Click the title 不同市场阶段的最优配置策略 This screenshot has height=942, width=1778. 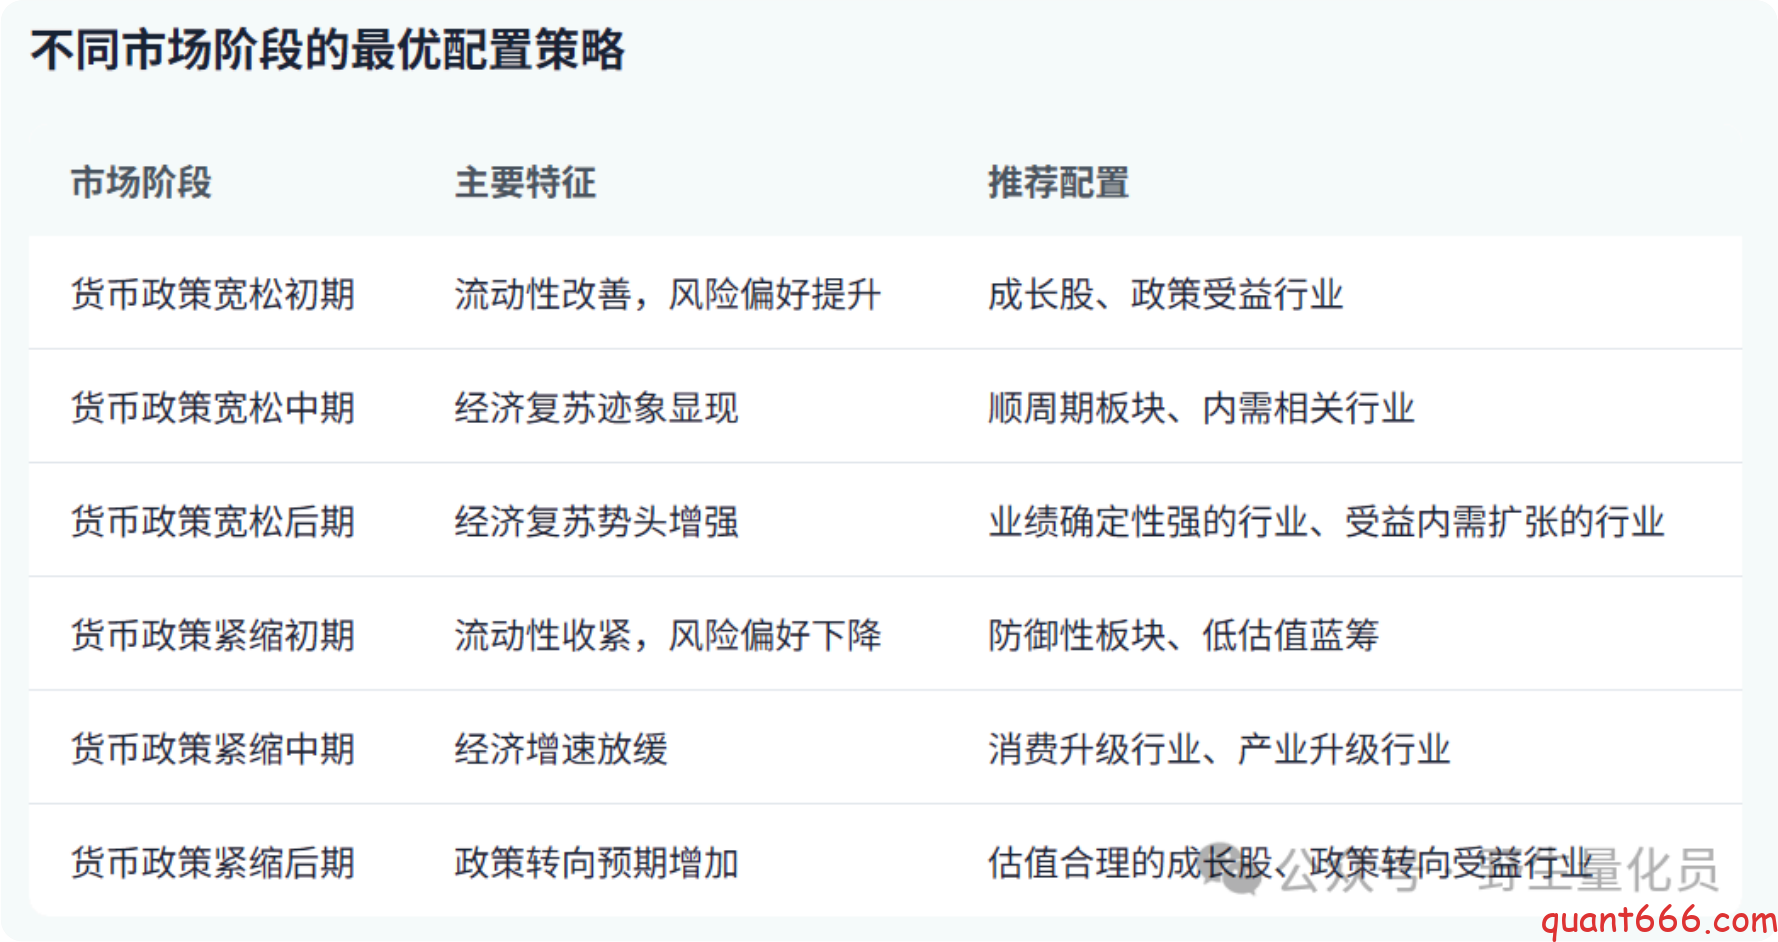tap(328, 50)
